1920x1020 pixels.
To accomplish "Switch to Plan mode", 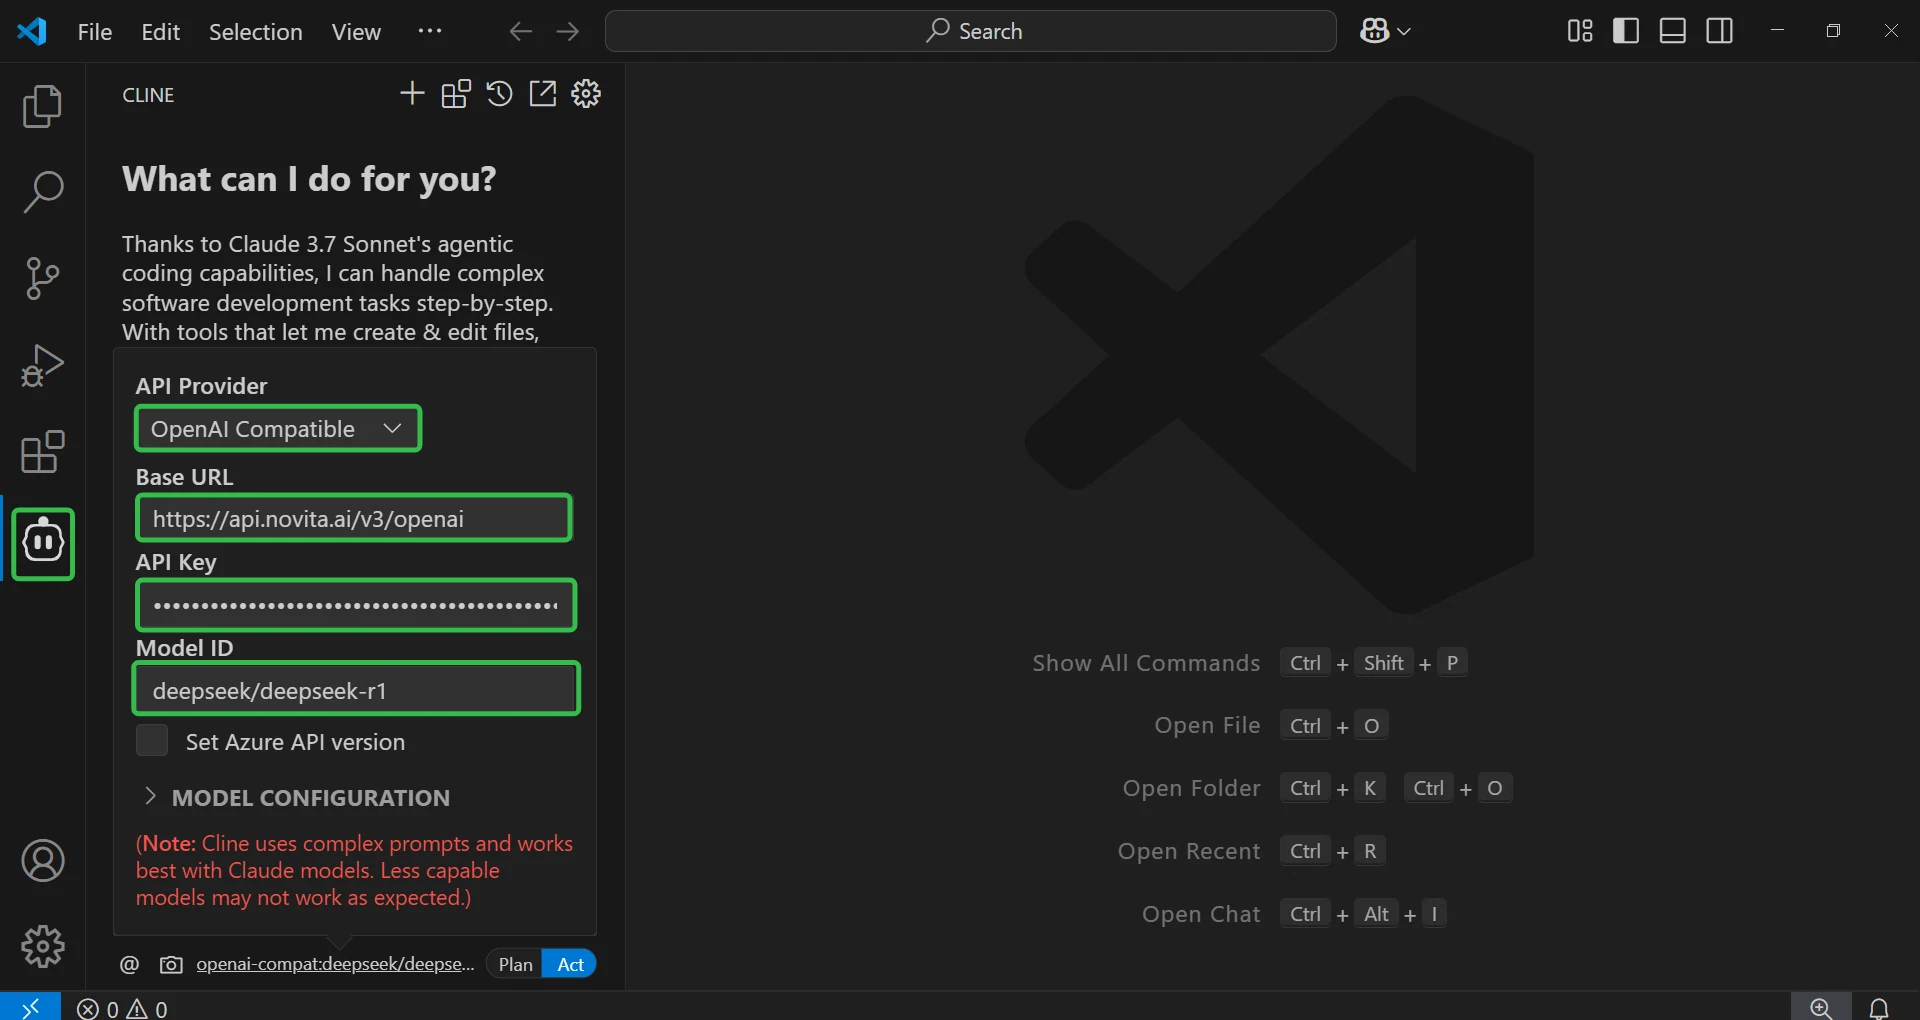I will [515, 964].
